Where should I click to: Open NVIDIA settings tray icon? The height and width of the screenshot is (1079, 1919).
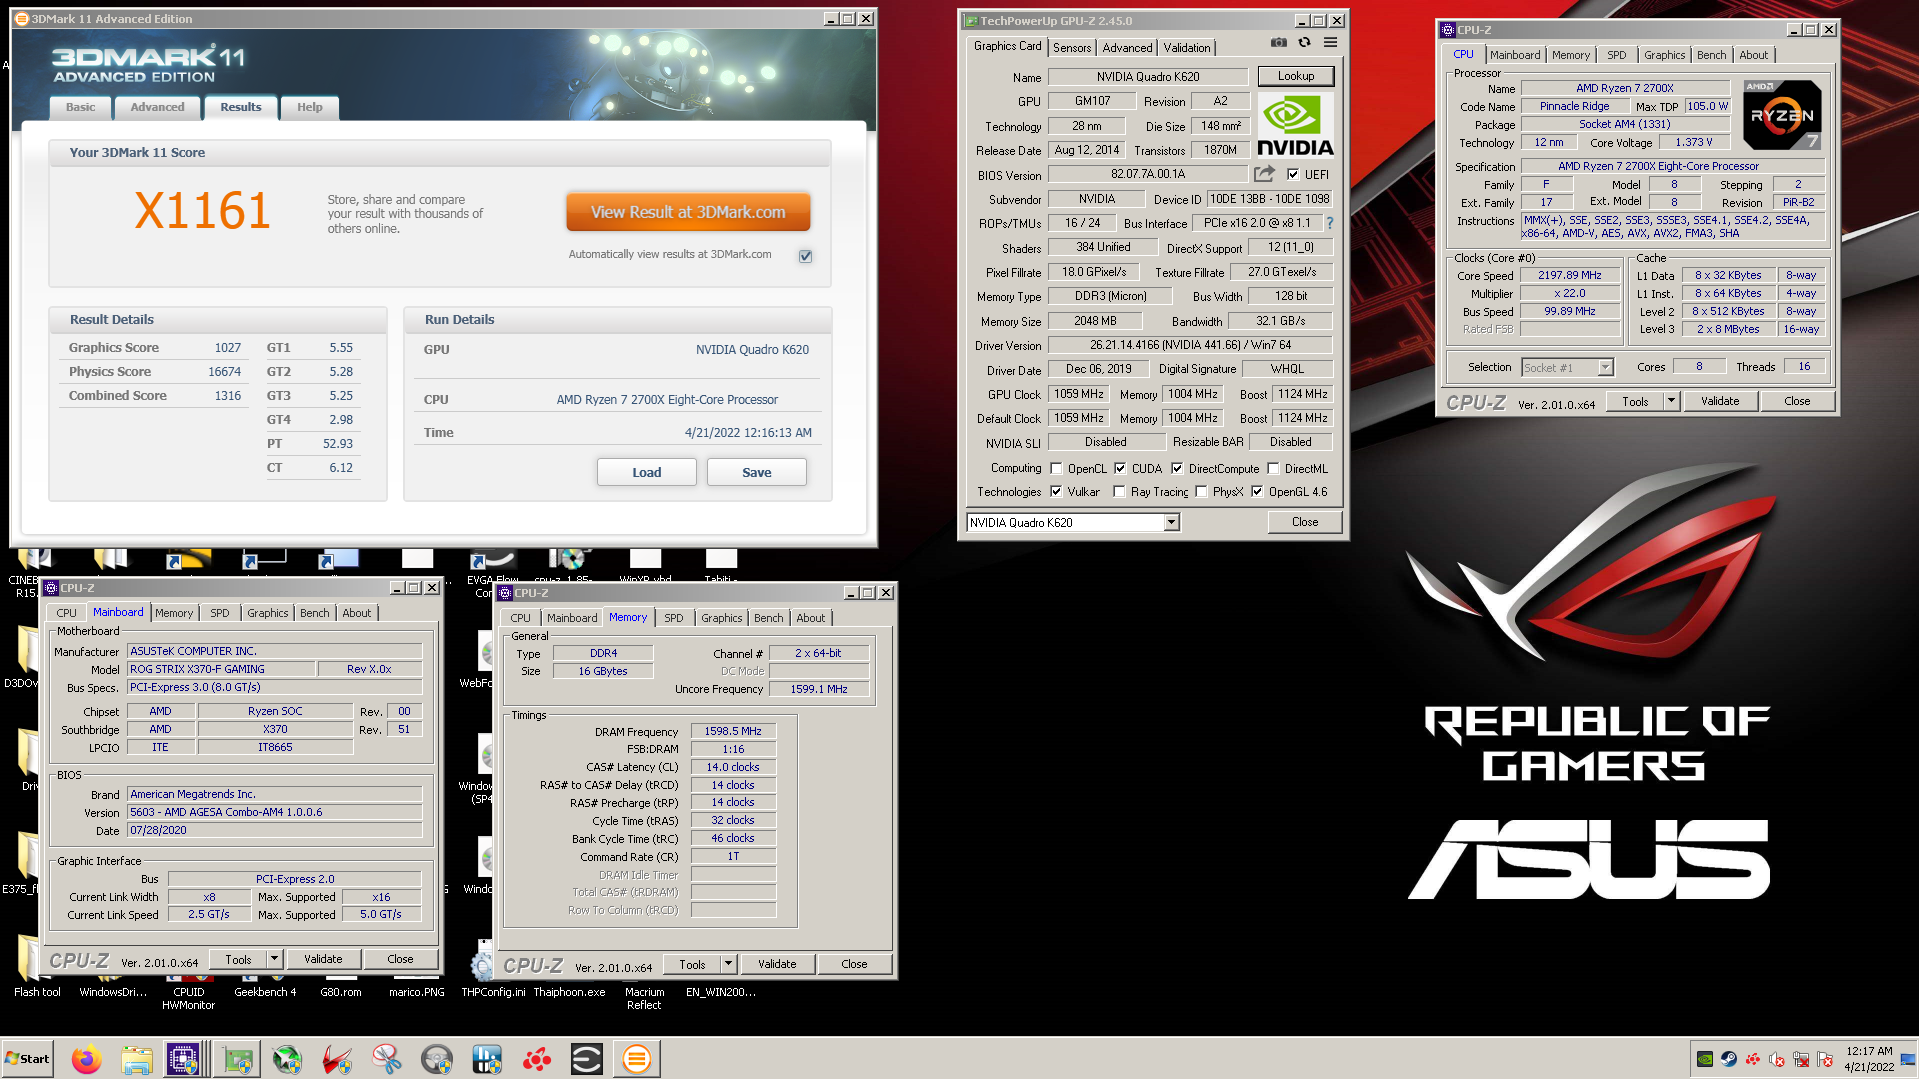click(x=1705, y=1059)
